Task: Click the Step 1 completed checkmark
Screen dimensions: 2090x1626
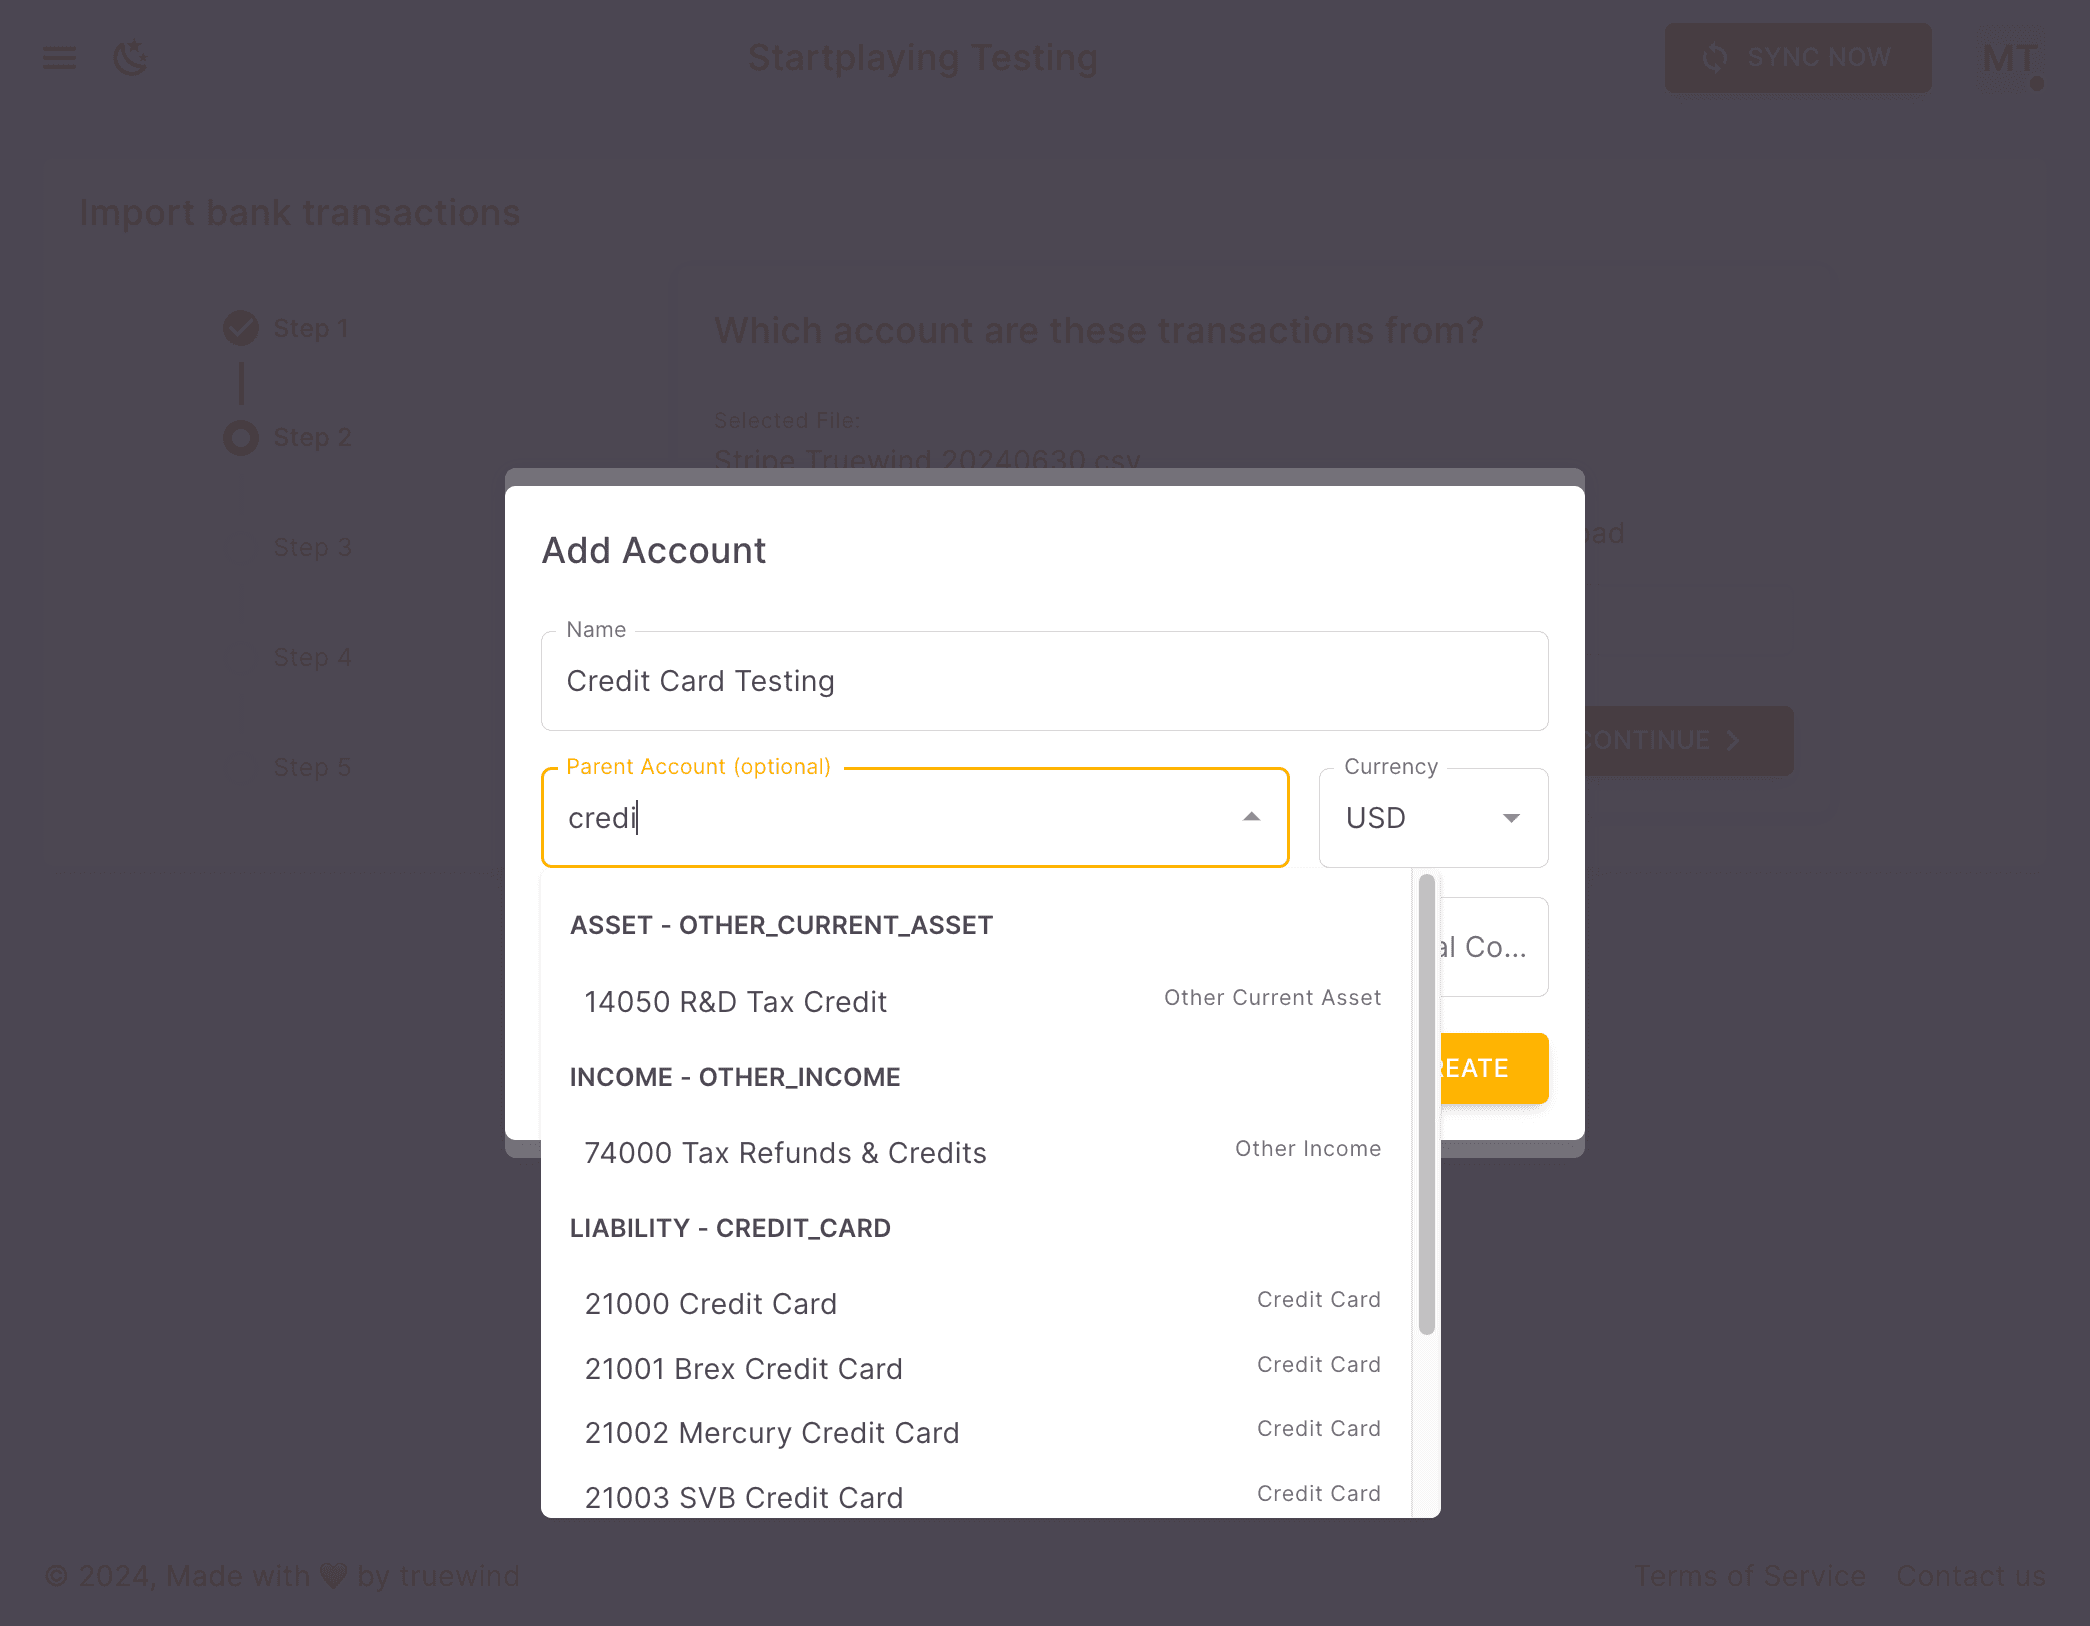Action: pos(240,327)
